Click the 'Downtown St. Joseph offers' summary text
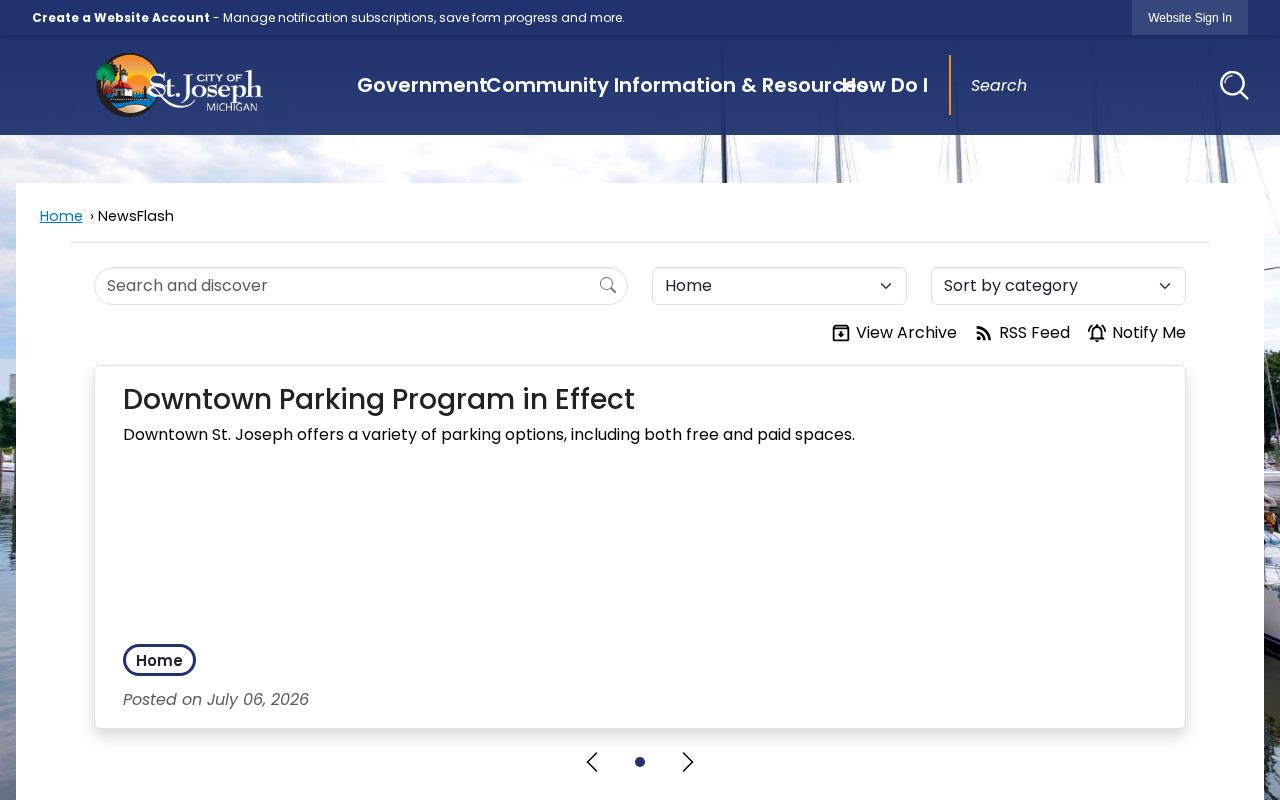 [489, 435]
